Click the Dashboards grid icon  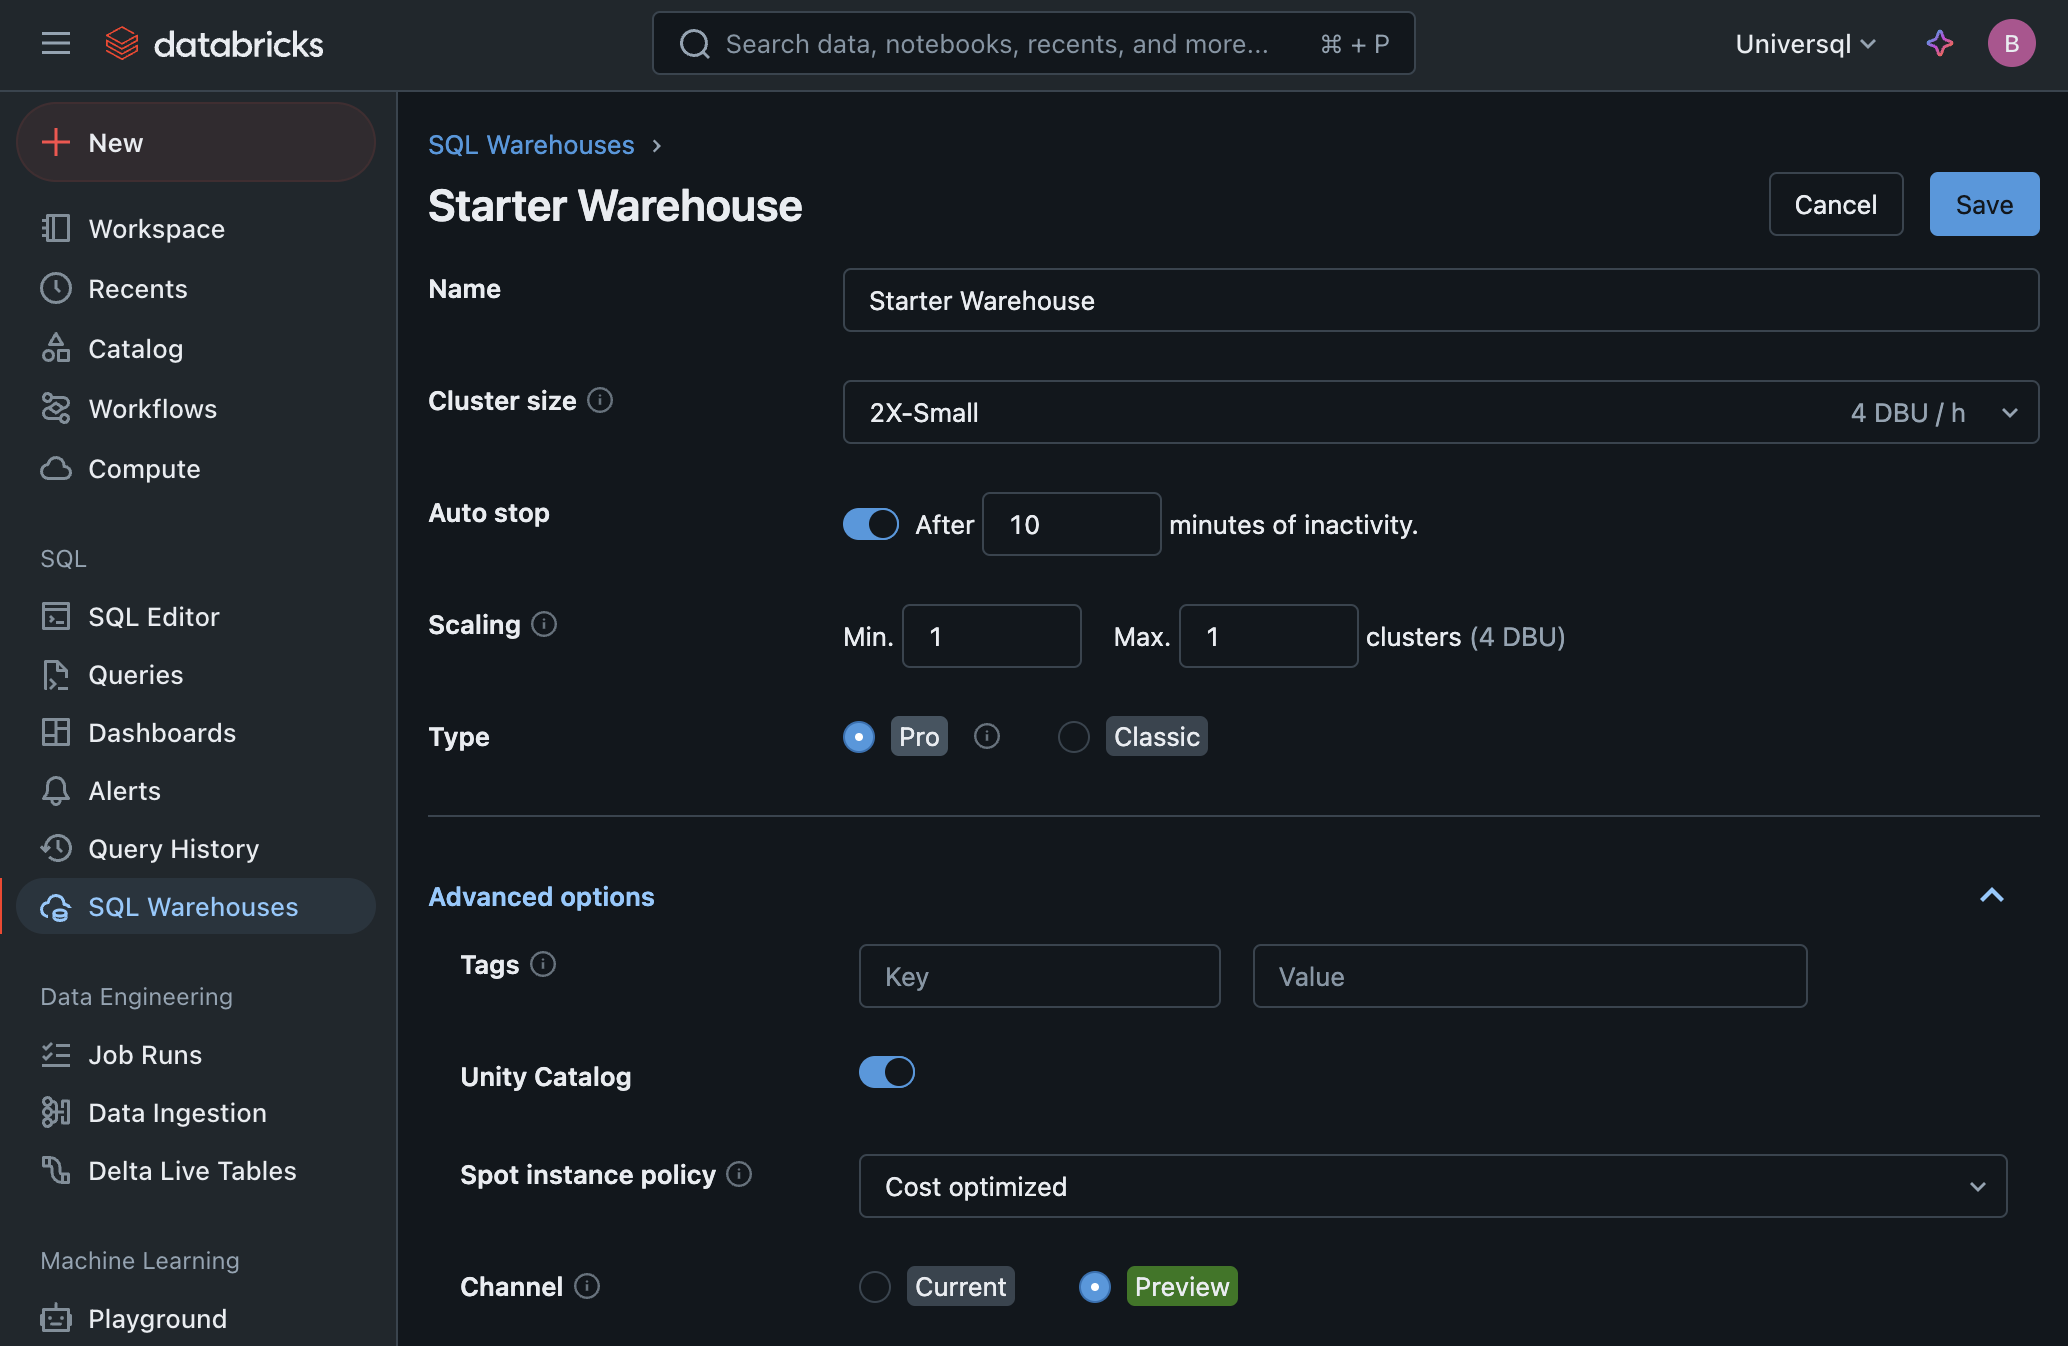click(x=56, y=732)
